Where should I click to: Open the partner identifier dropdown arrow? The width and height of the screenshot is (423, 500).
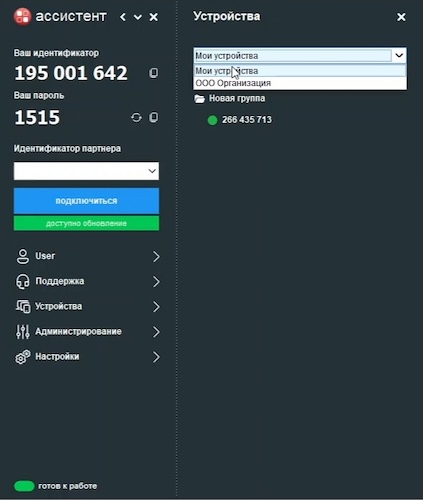(x=152, y=171)
